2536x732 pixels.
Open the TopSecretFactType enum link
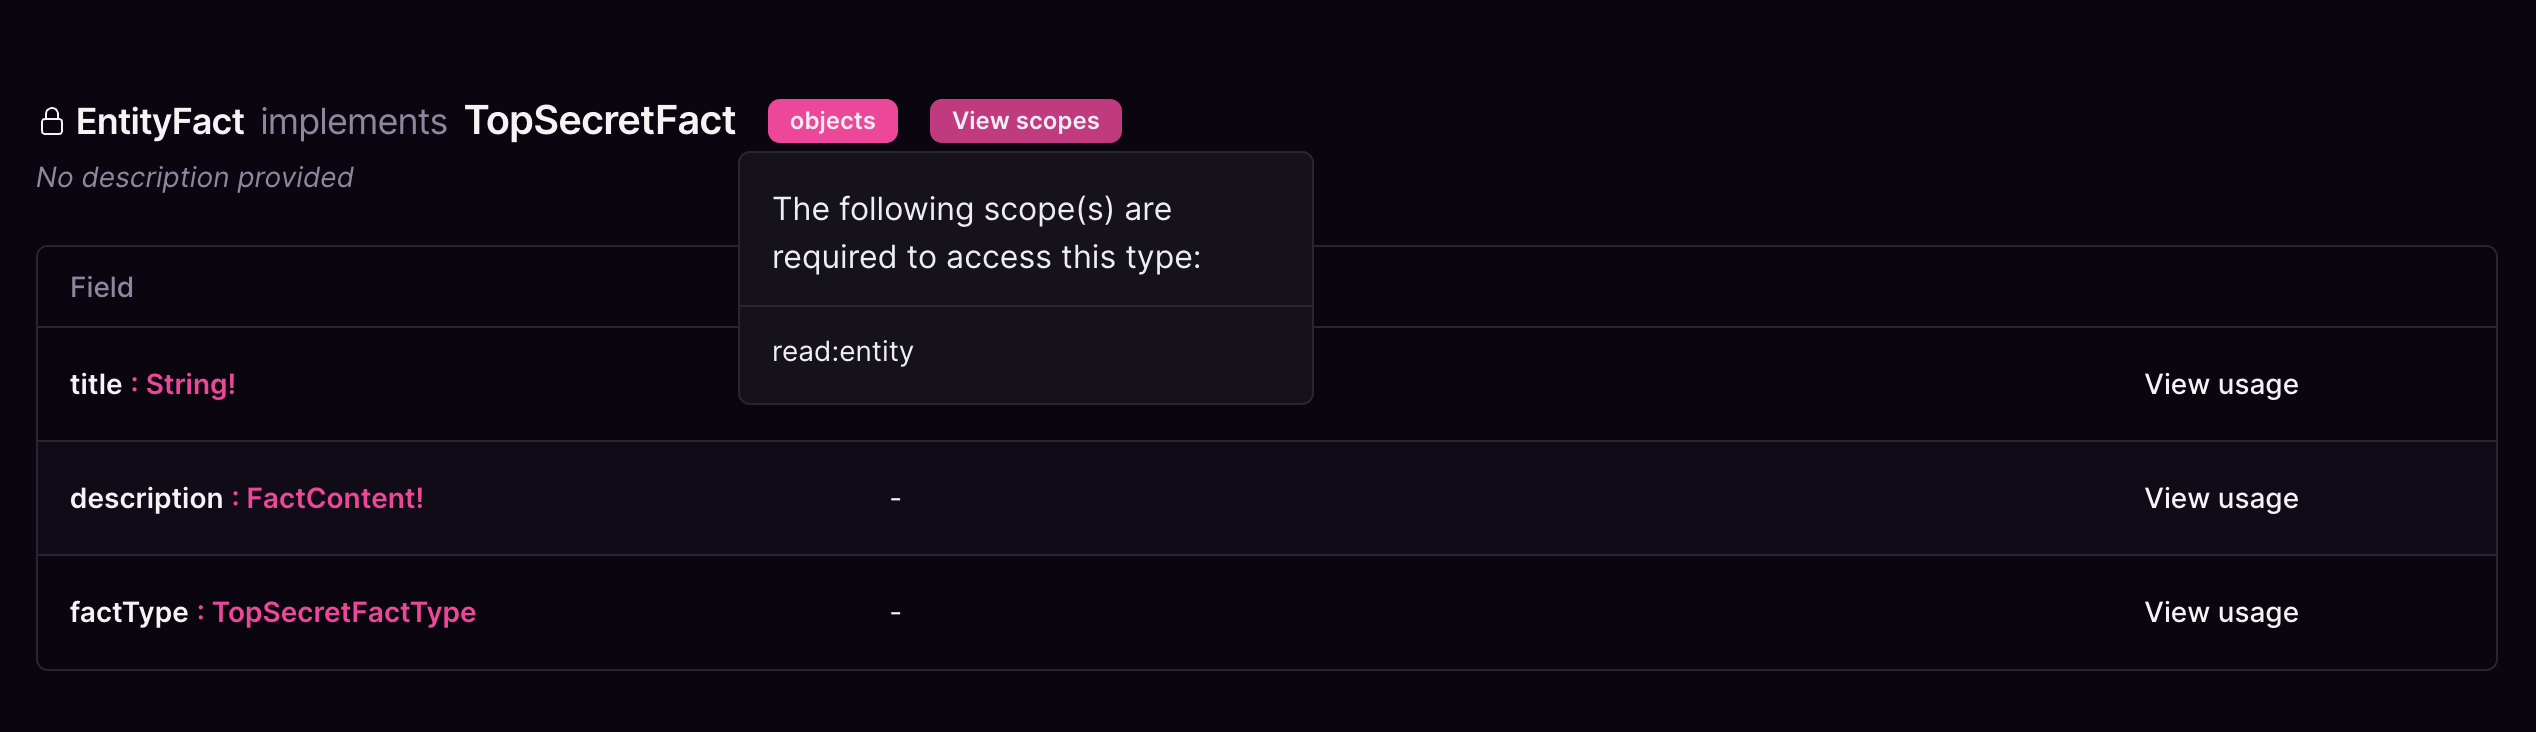pyautogui.click(x=344, y=612)
